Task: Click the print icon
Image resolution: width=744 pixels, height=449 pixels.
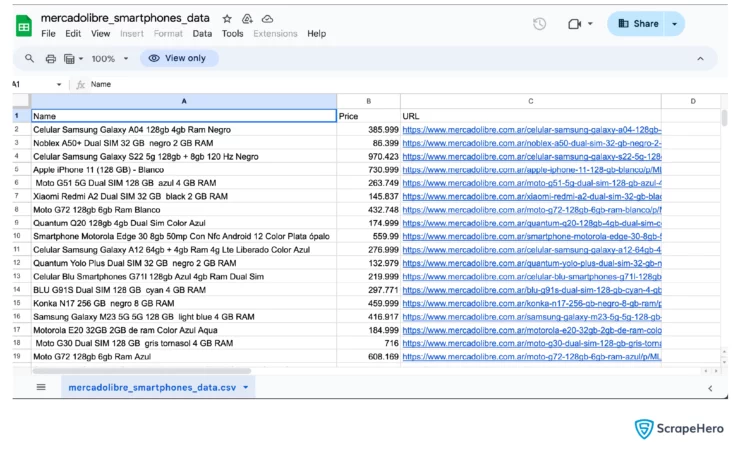Action: (50, 59)
